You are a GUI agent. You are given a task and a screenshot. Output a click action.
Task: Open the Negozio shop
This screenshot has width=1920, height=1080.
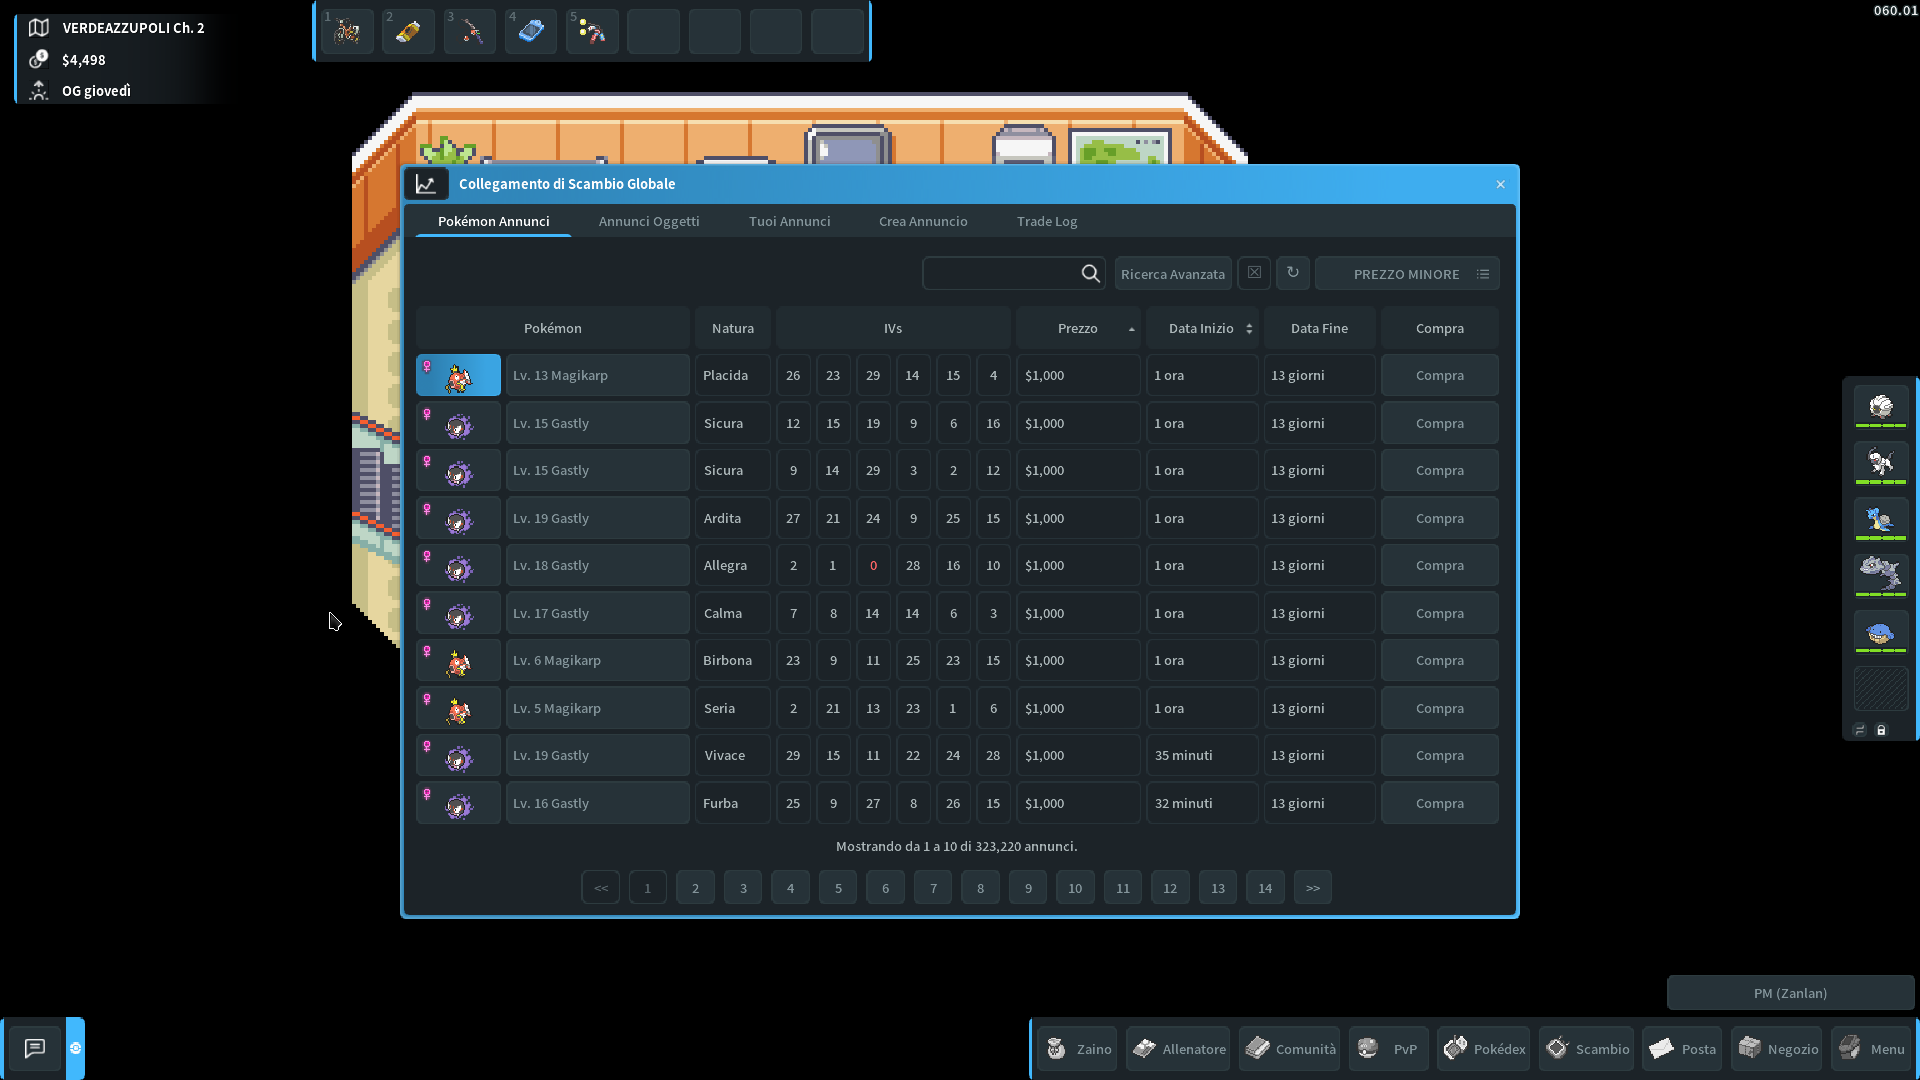[1776, 1049]
